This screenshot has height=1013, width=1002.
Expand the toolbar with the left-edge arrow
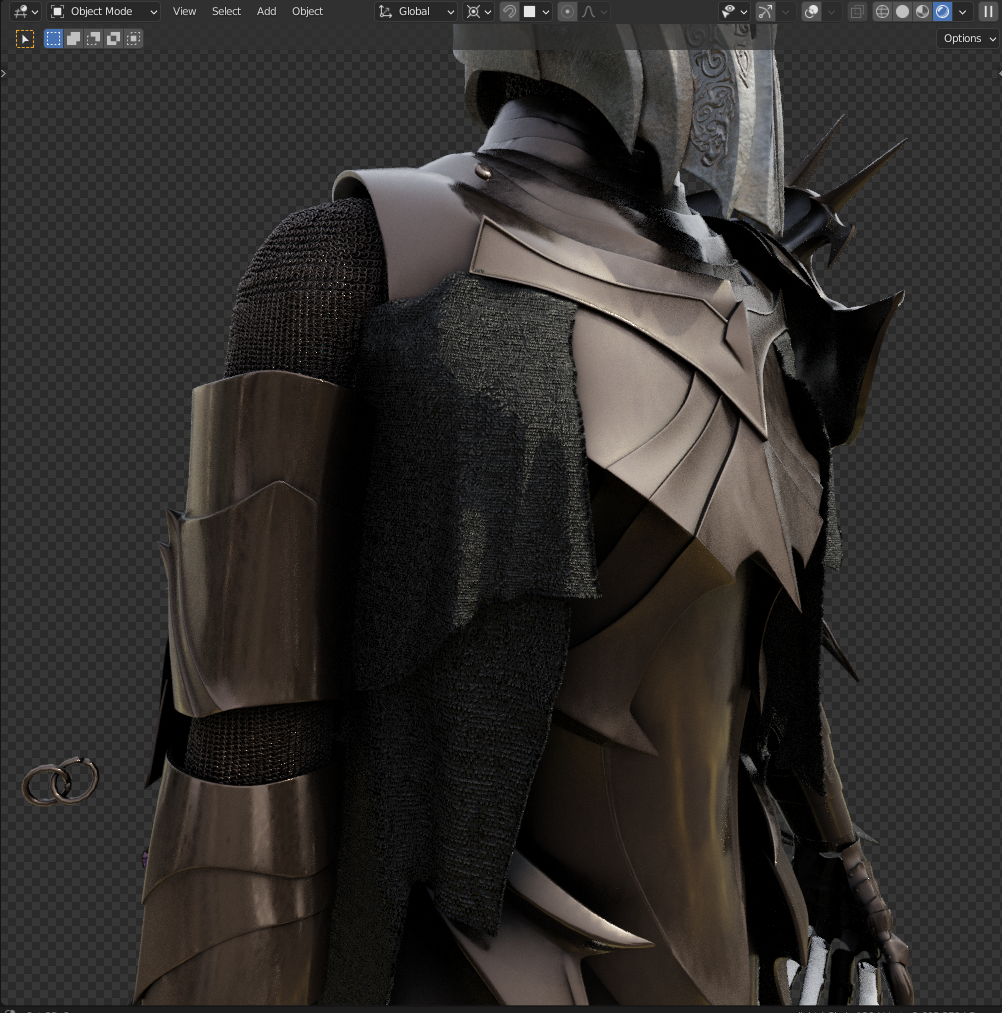(3, 74)
